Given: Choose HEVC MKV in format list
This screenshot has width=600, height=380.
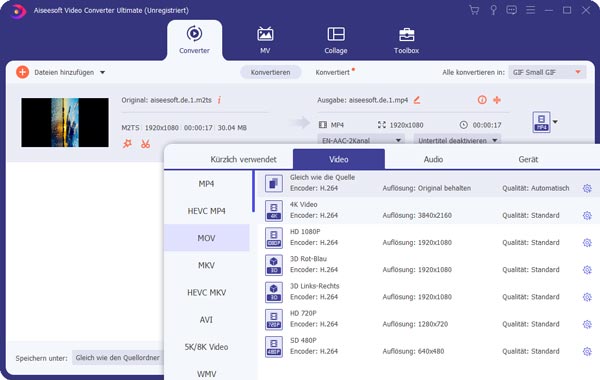Looking at the screenshot, I should pyautogui.click(x=207, y=292).
